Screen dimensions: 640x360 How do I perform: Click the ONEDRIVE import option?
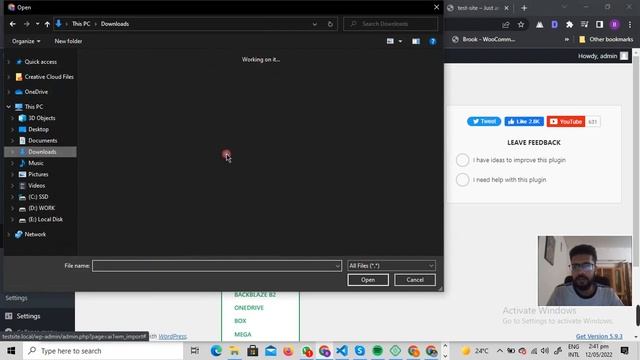click(249, 308)
